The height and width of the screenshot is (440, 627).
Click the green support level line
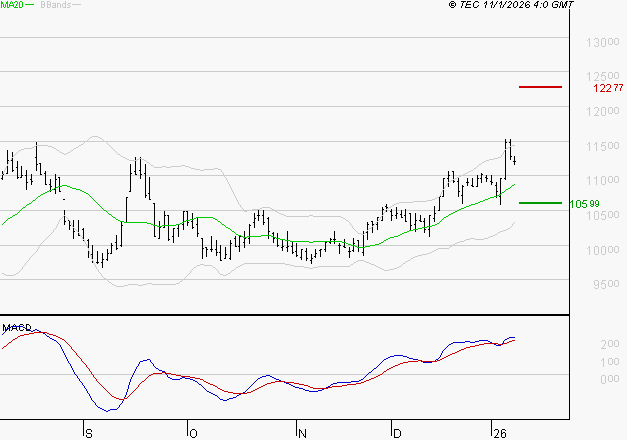[540, 203]
